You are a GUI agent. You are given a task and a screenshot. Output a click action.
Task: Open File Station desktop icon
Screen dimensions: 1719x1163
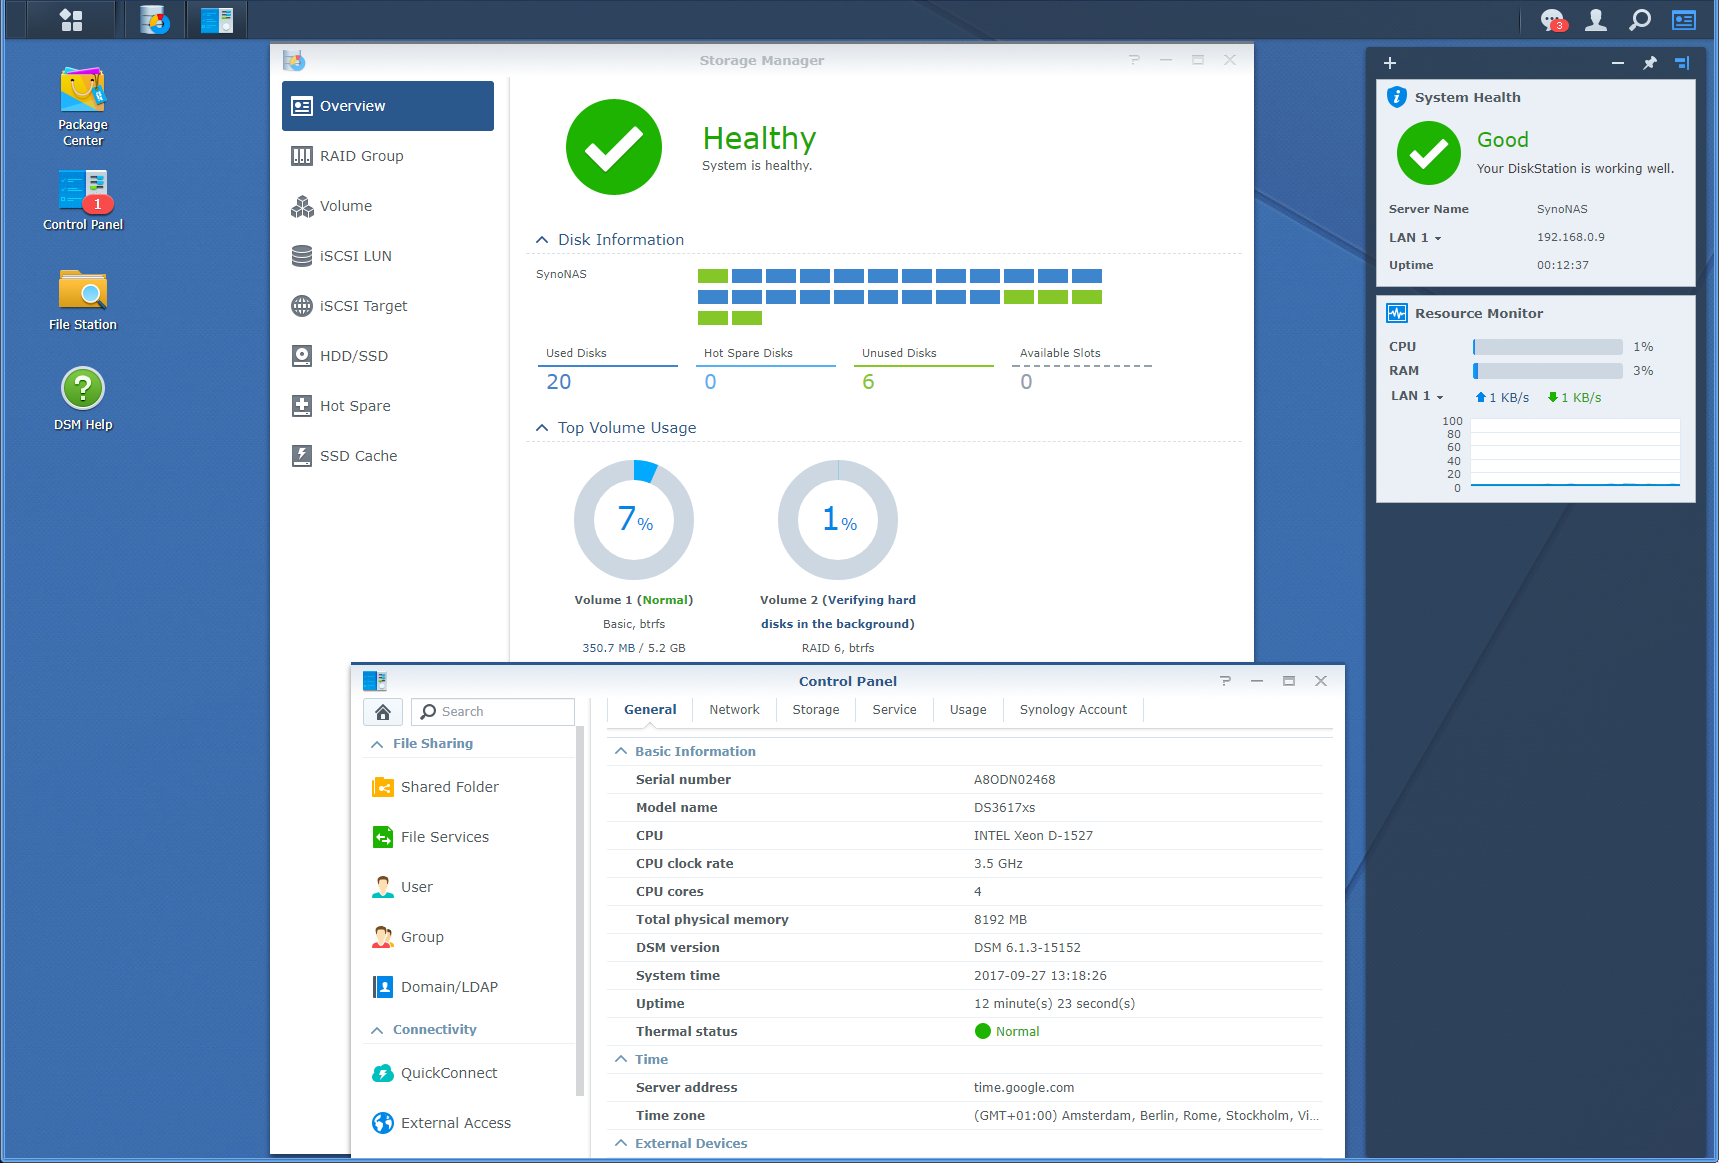83,300
